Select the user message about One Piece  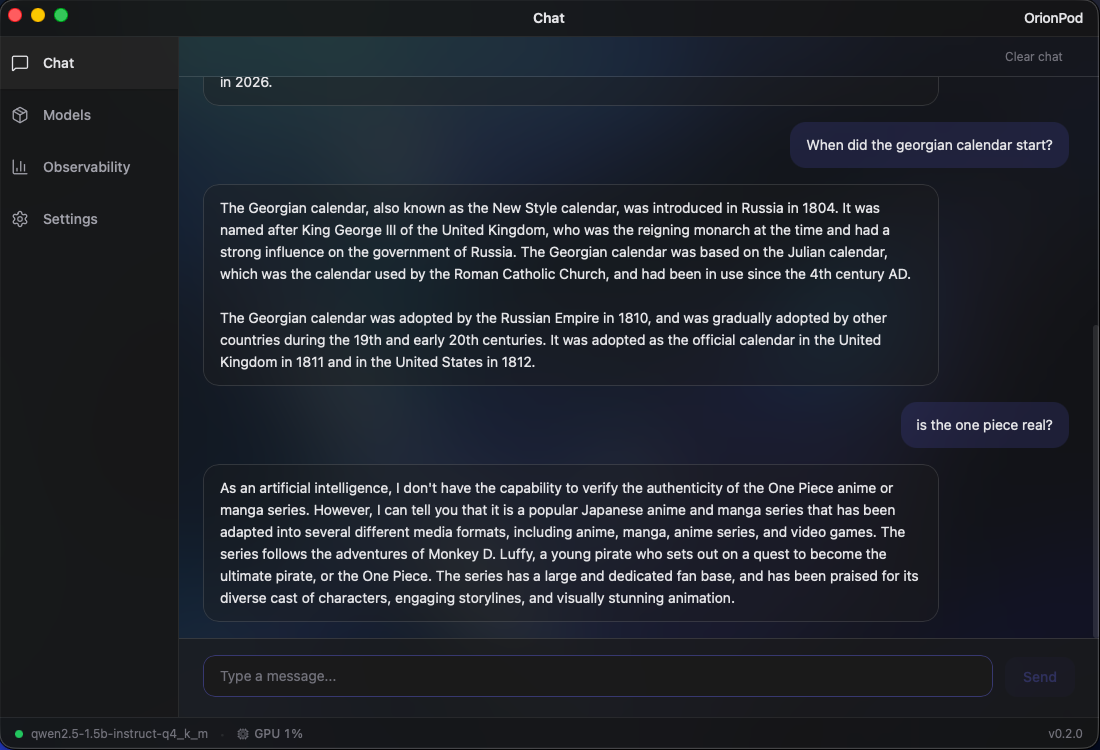984,425
